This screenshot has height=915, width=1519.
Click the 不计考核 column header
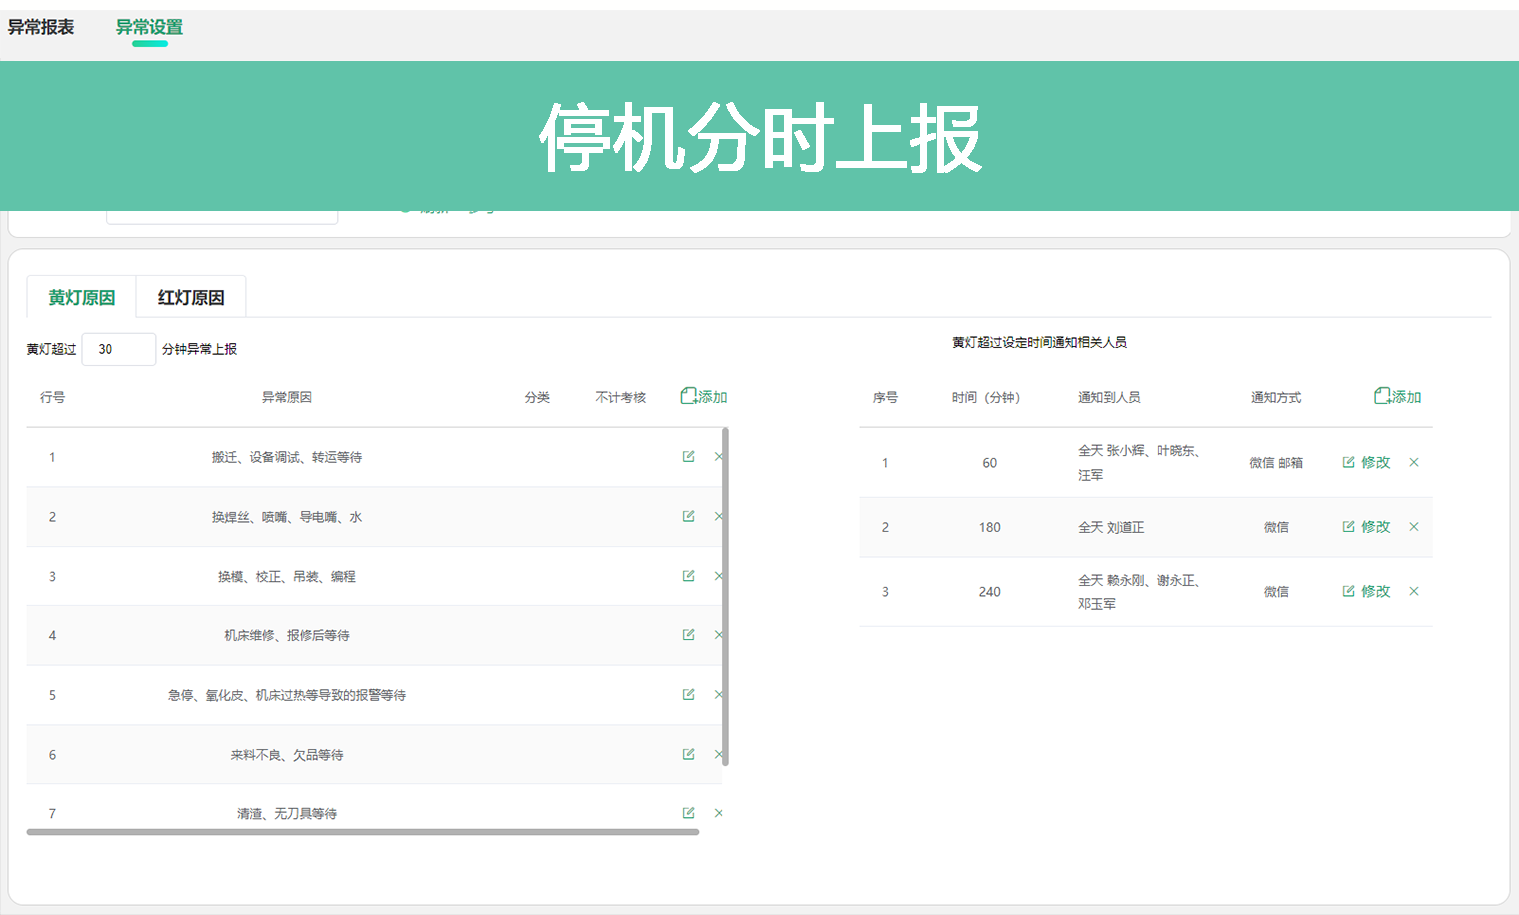click(x=618, y=396)
